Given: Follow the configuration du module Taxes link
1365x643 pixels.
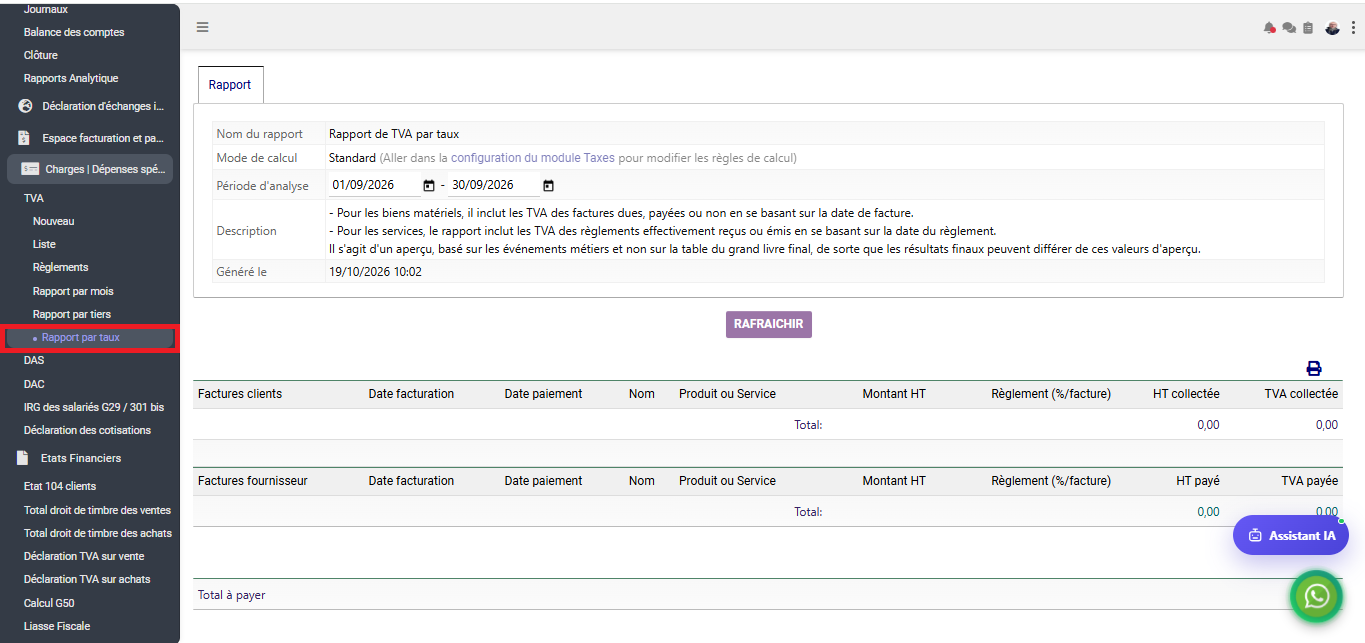Looking at the screenshot, I should pos(533,158).
